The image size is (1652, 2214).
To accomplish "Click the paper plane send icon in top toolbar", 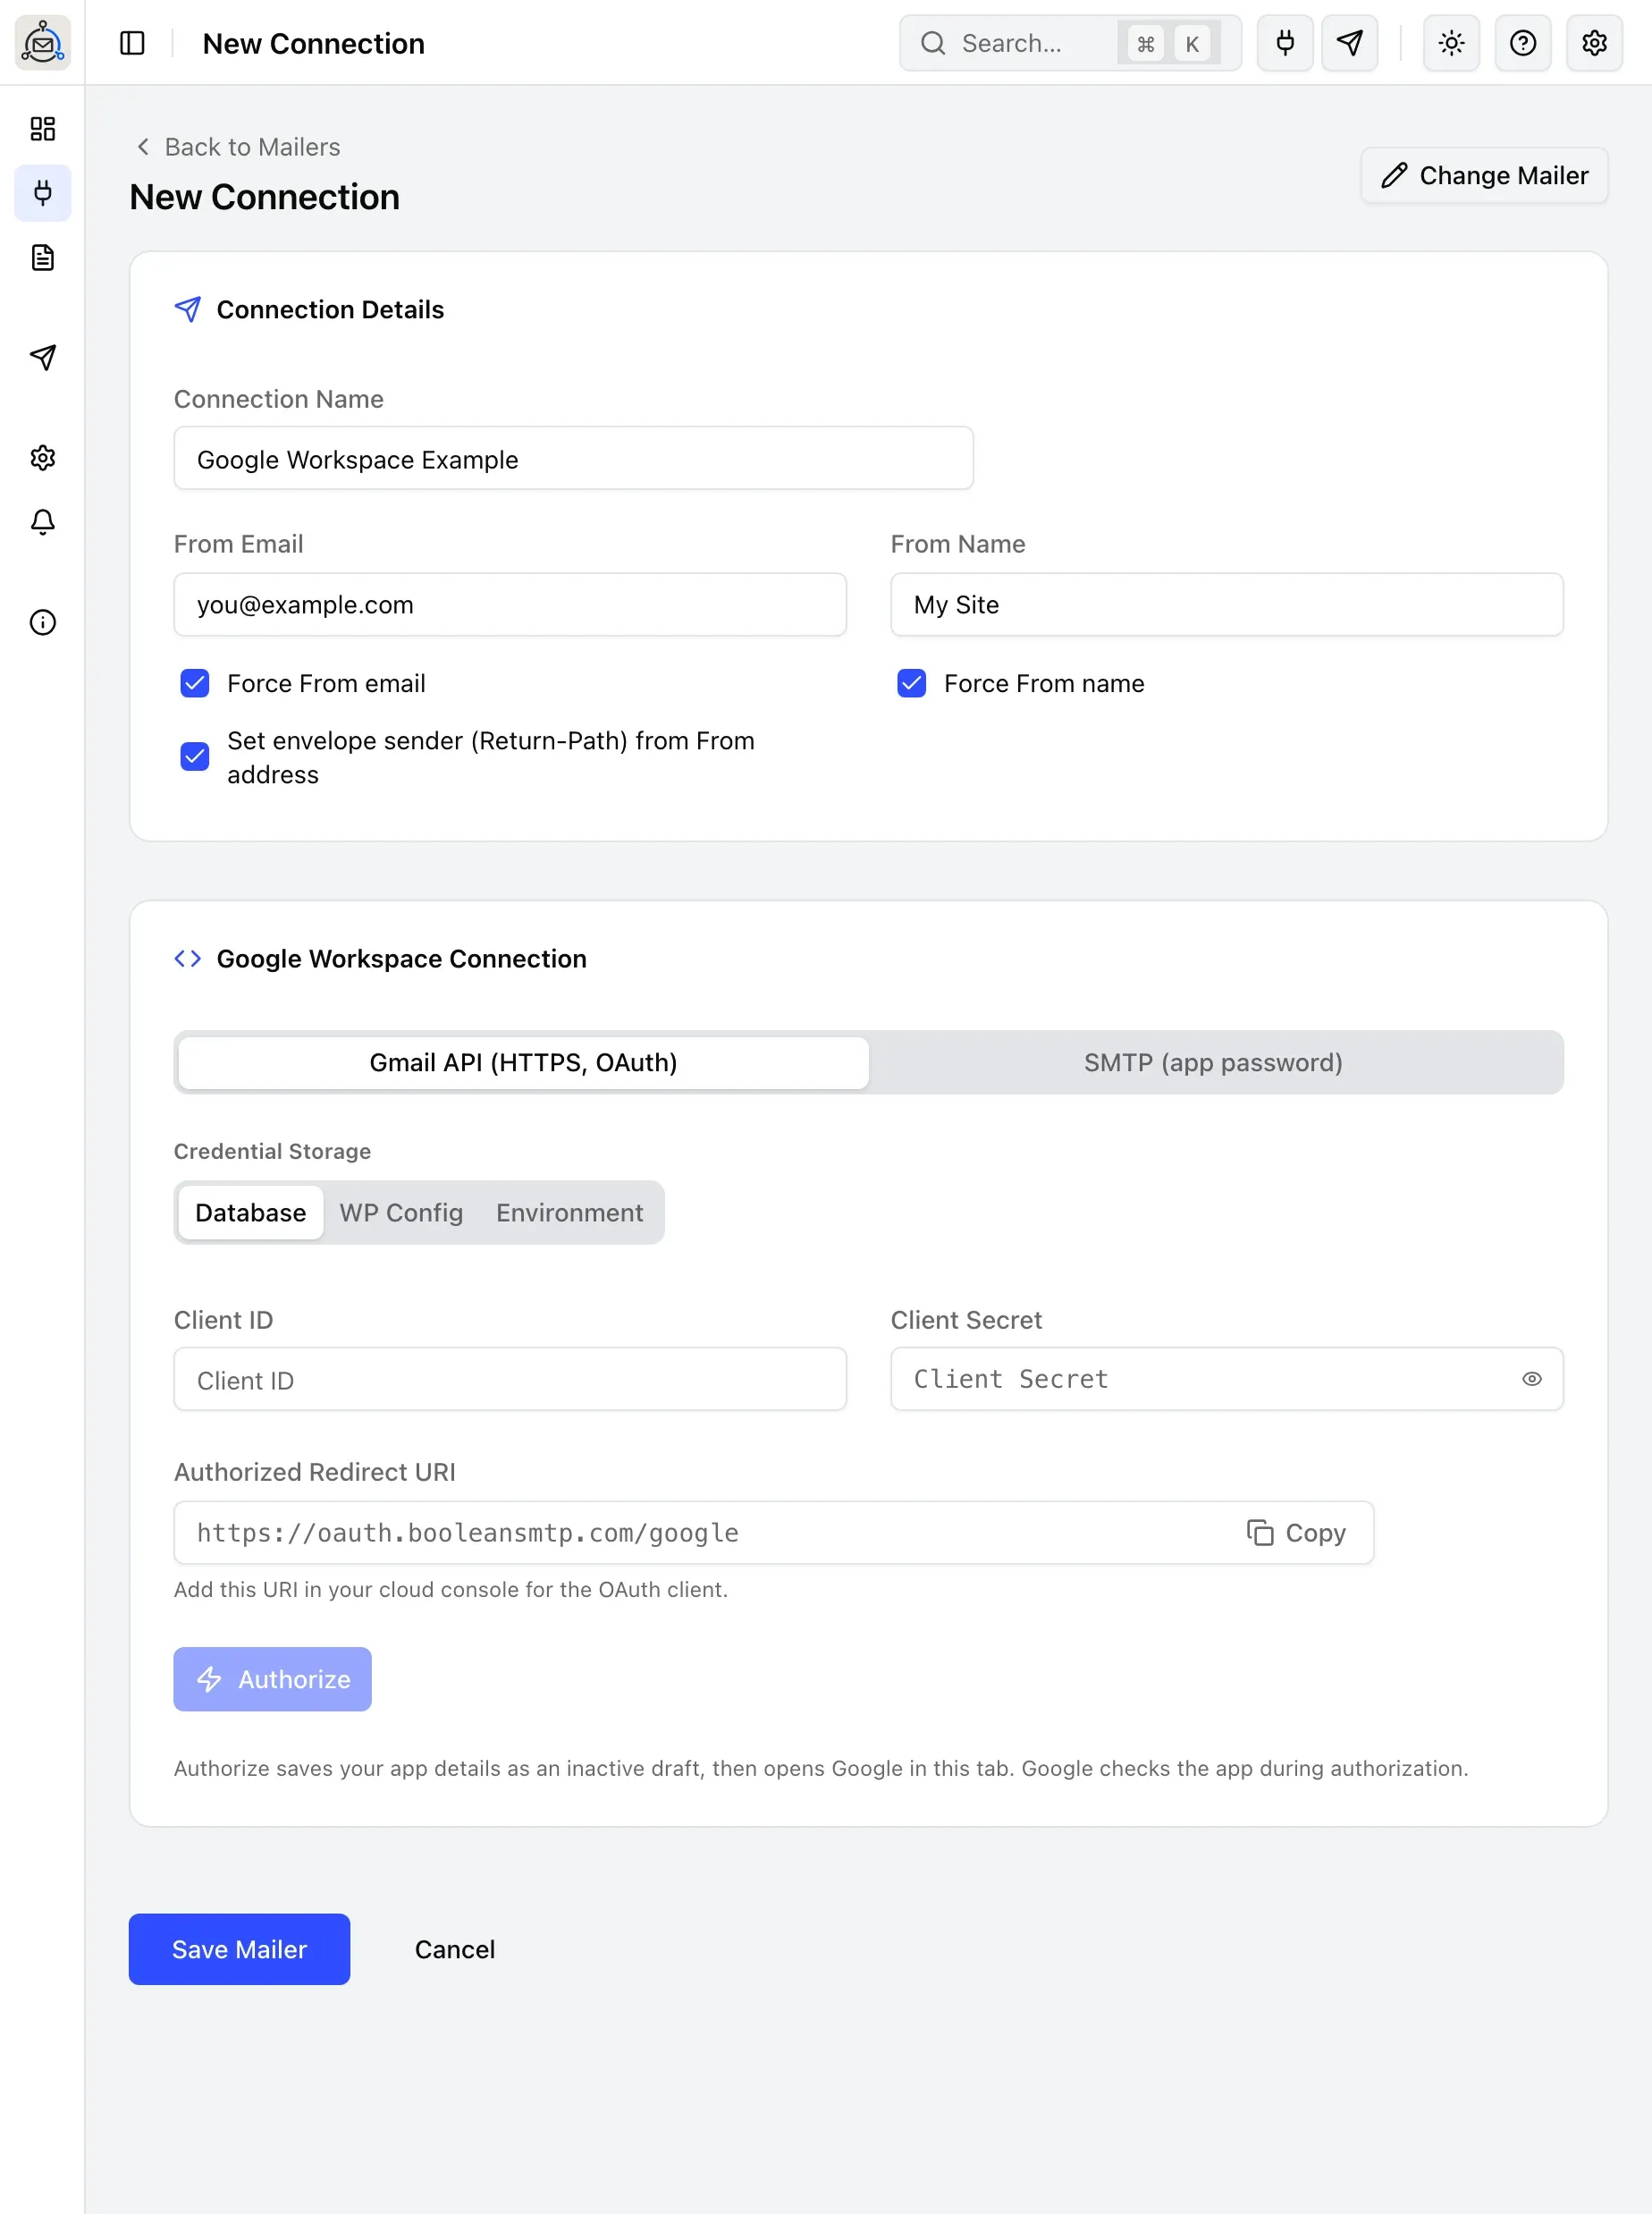I will 1350,43.
